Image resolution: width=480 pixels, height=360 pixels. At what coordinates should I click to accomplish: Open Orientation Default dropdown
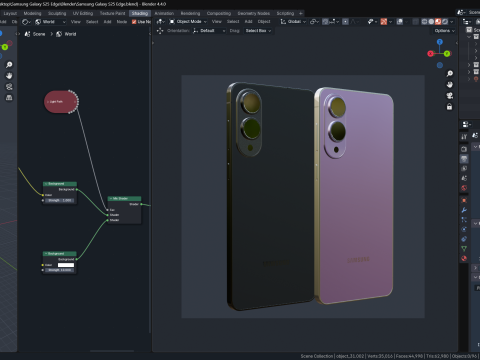209,31
